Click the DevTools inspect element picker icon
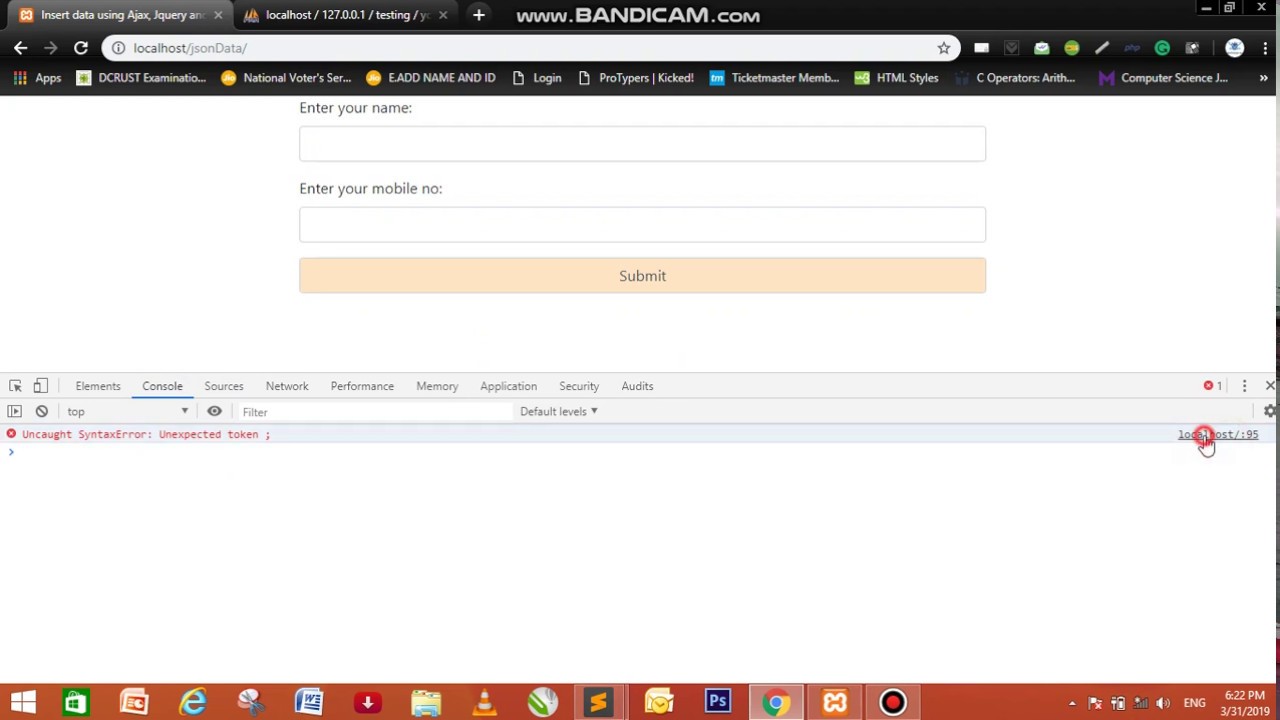This screenshot has width=1280, height=720. point(15,386)
